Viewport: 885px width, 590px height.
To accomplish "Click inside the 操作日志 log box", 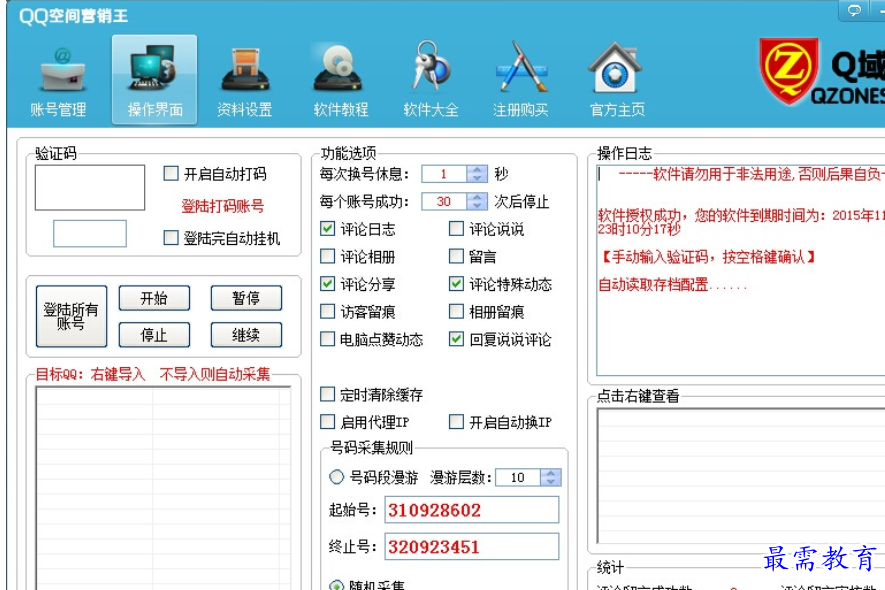I will (741, 270).
